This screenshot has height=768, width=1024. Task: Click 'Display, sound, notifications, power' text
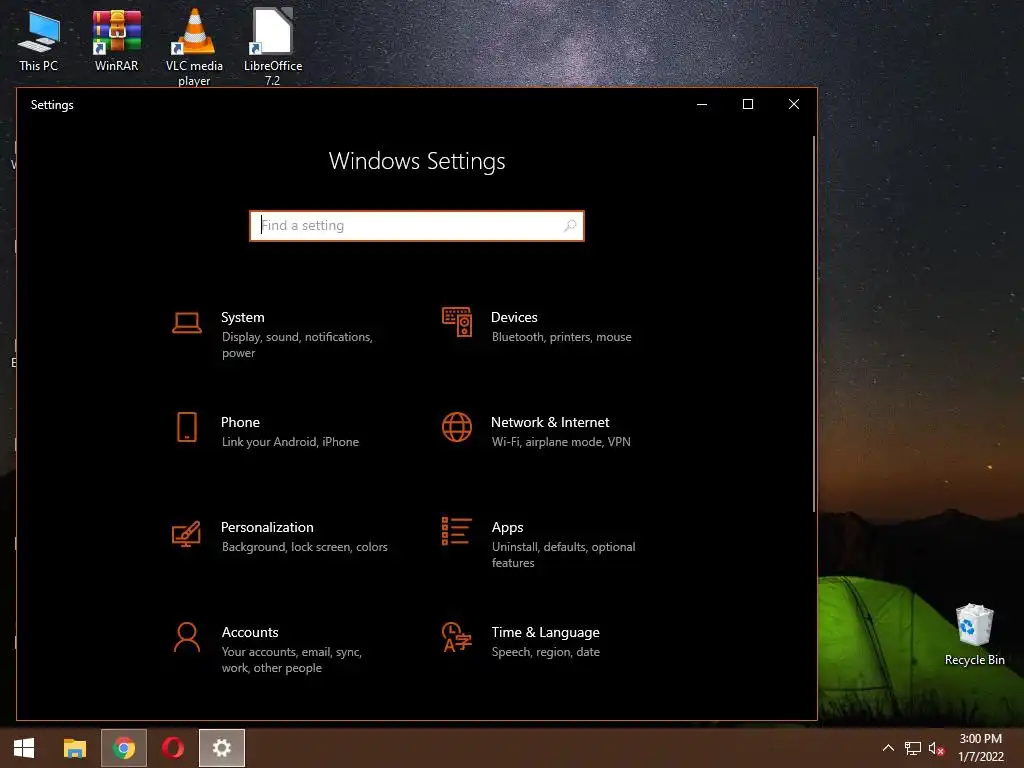coord(297,345)
